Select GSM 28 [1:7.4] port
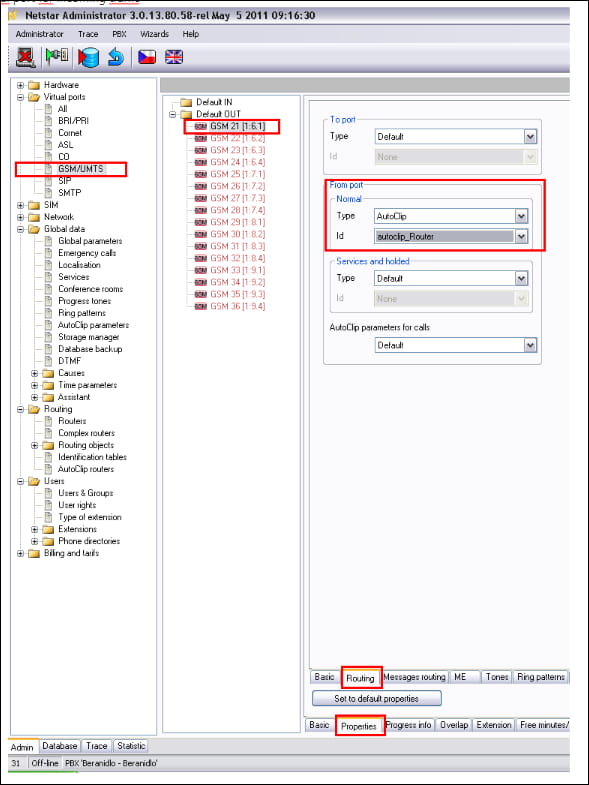 [x=237, y=210]
